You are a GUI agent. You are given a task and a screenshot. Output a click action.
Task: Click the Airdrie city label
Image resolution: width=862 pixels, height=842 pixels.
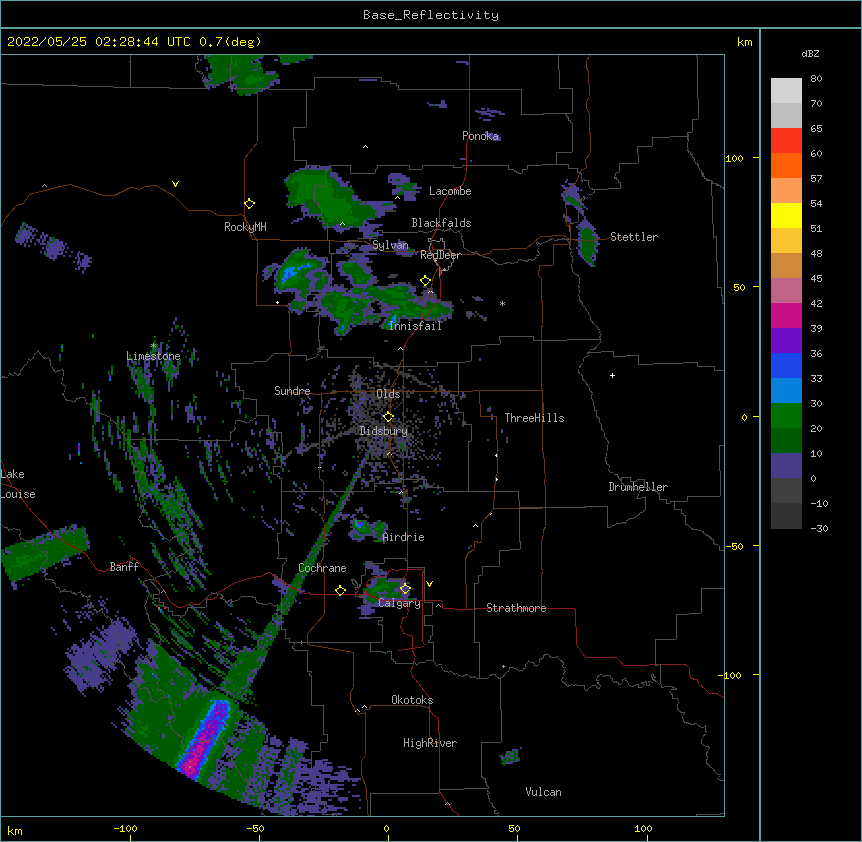(x=404, y=537)
